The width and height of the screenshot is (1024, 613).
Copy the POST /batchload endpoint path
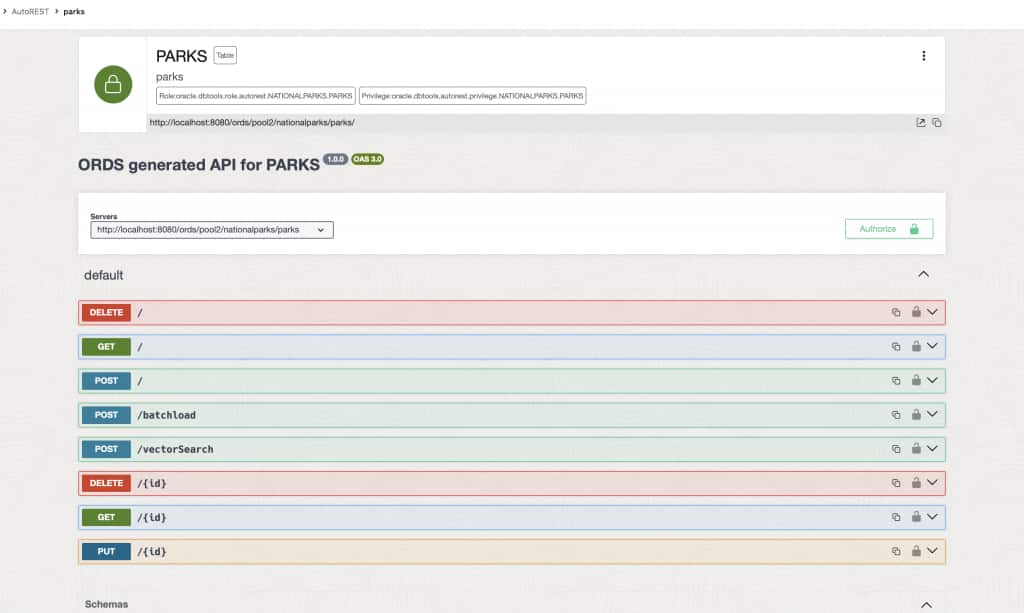898,414
